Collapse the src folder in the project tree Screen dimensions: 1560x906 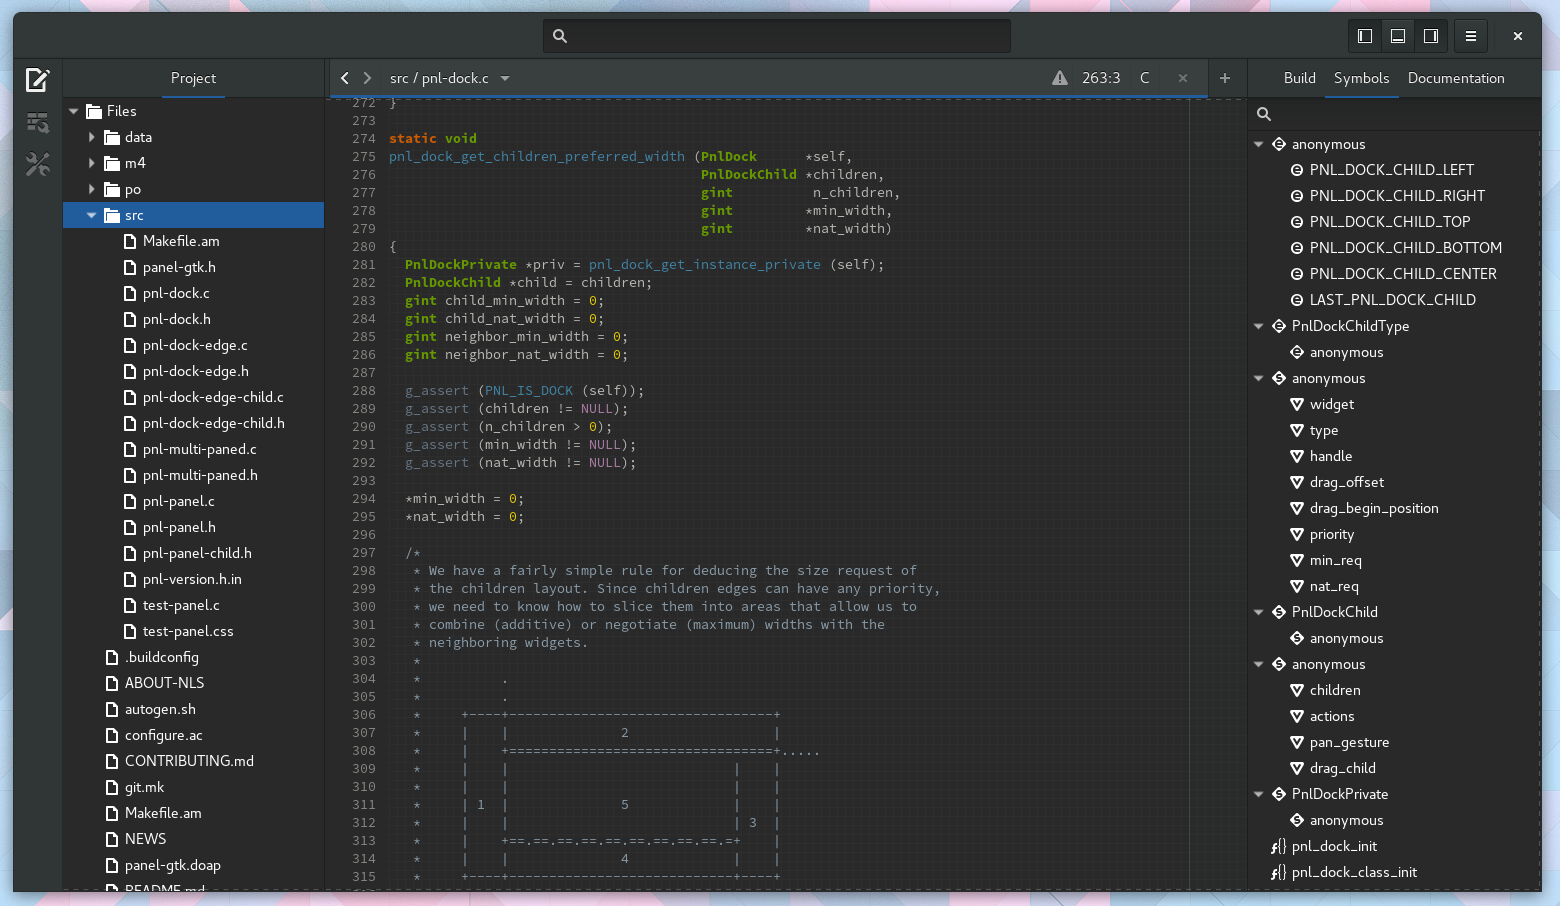90,215
